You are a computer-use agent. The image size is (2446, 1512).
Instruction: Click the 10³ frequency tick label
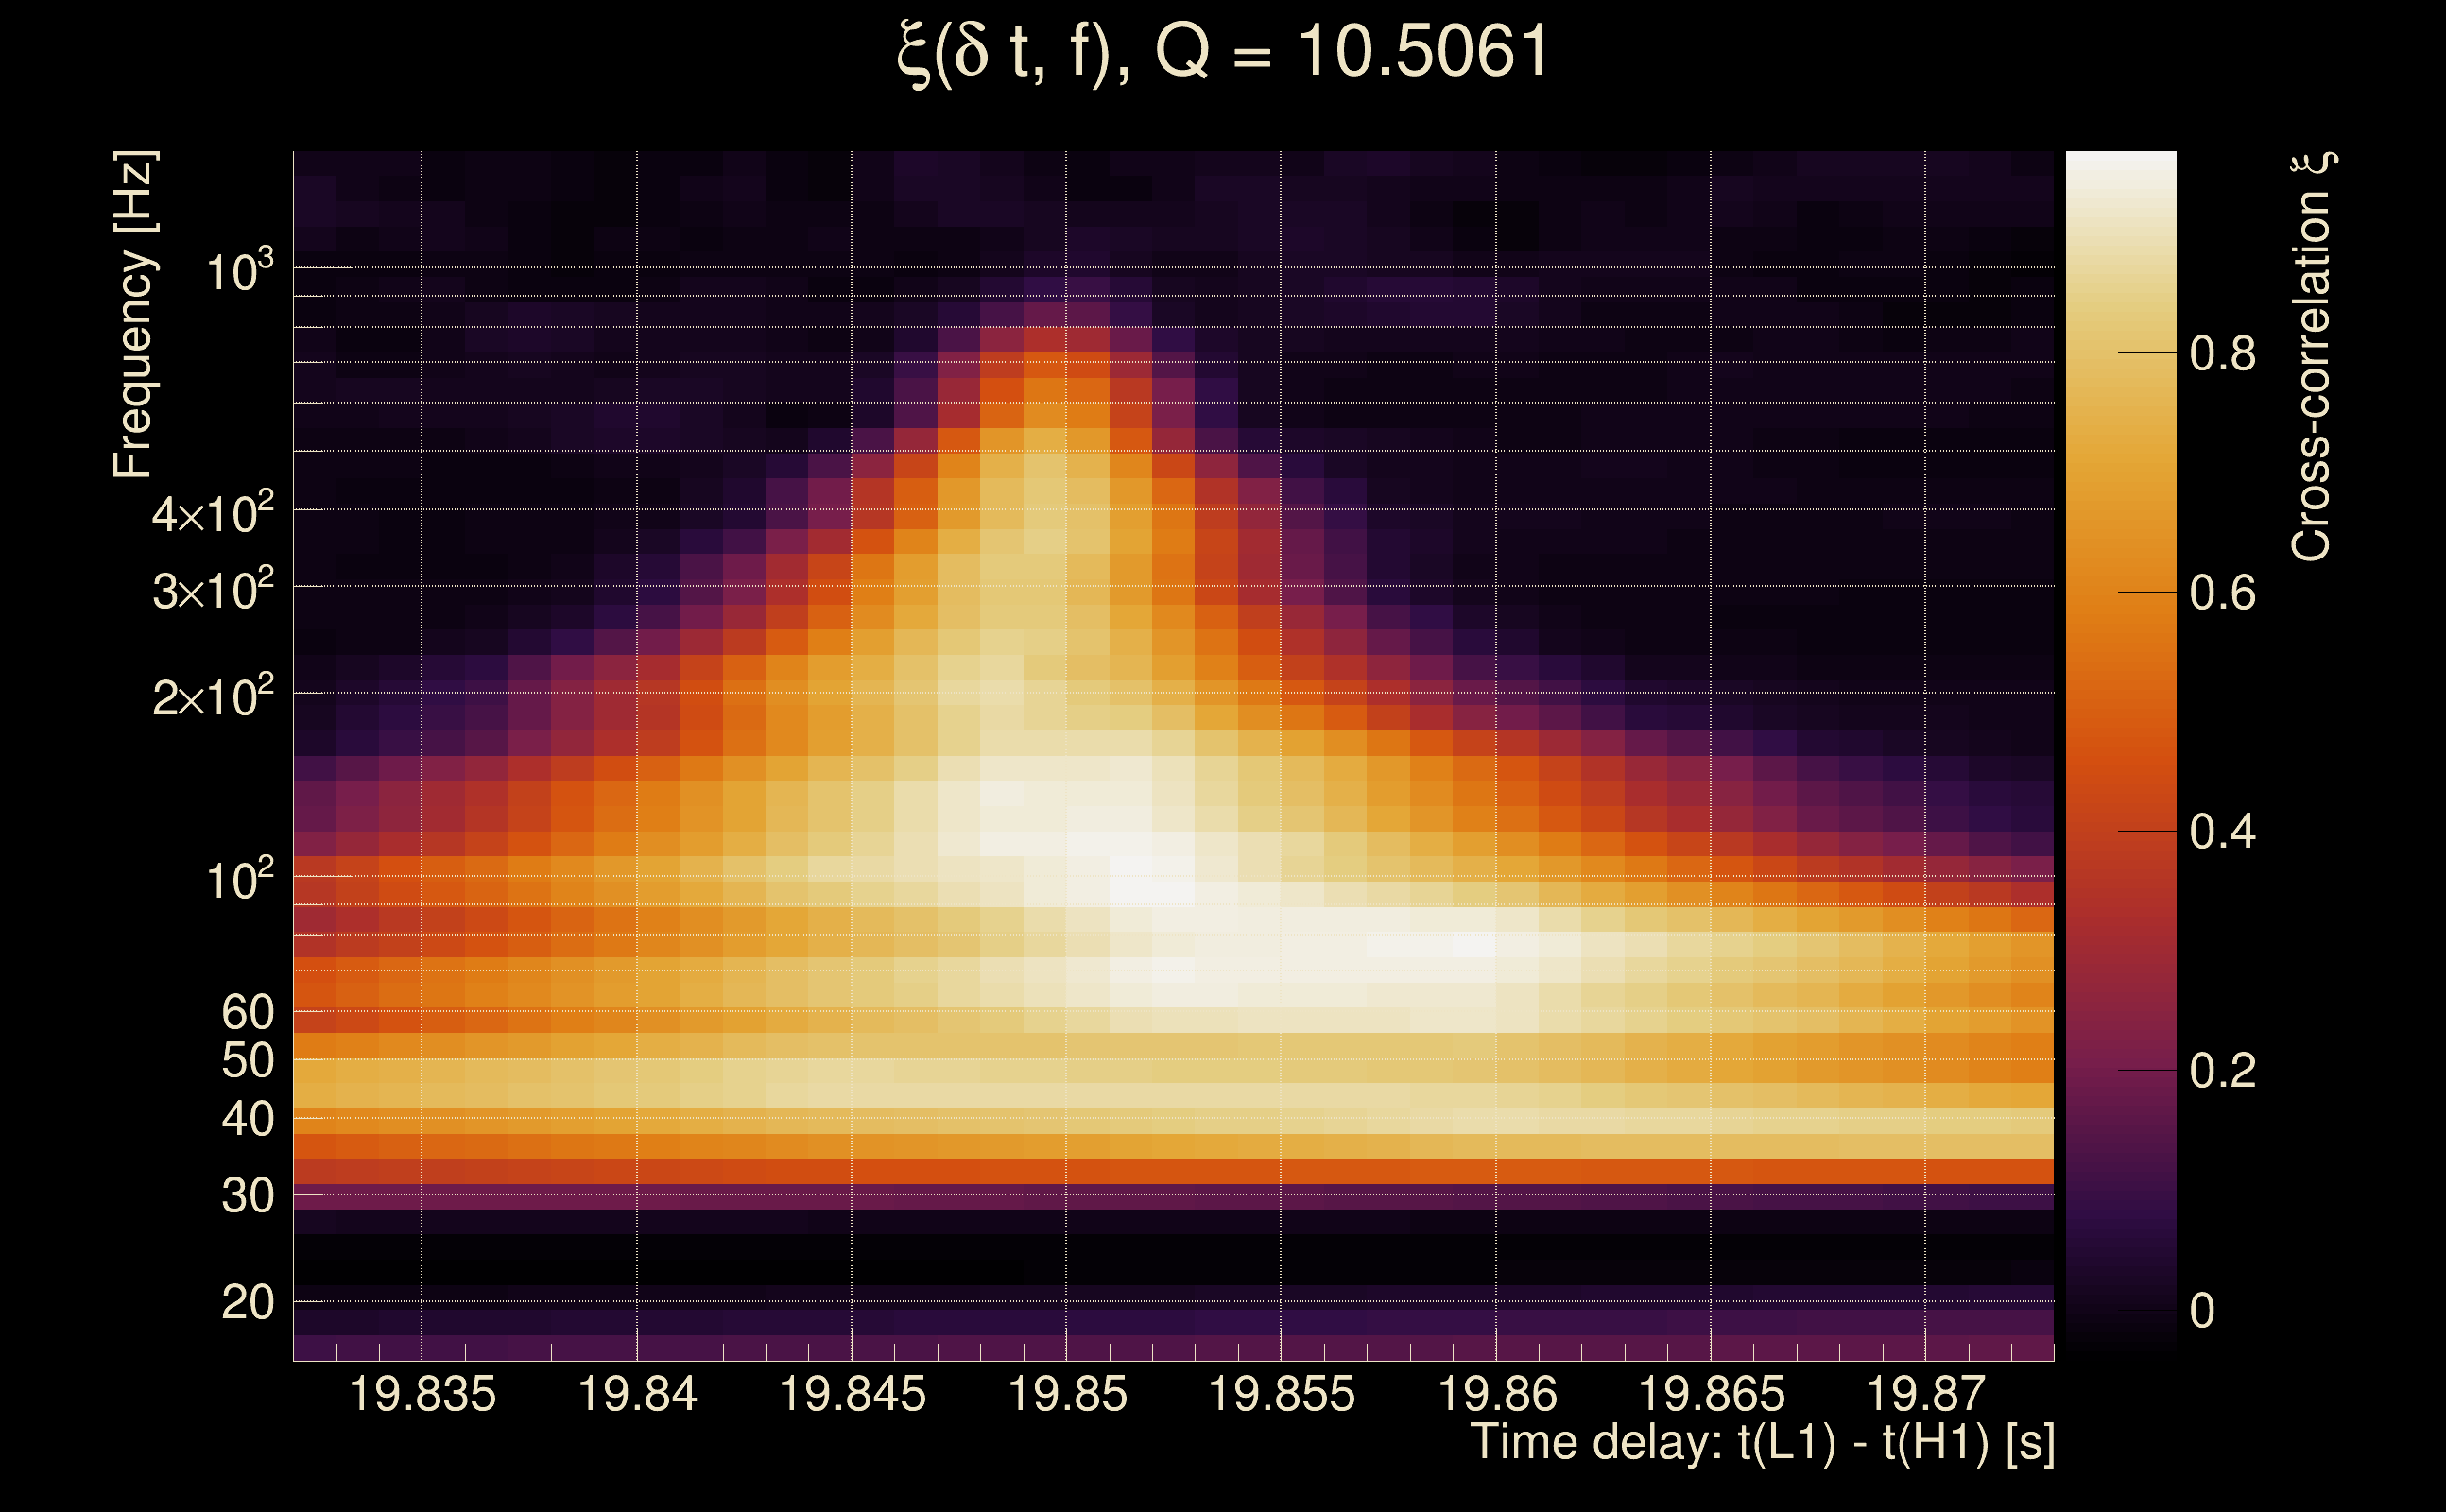(239, 272)
